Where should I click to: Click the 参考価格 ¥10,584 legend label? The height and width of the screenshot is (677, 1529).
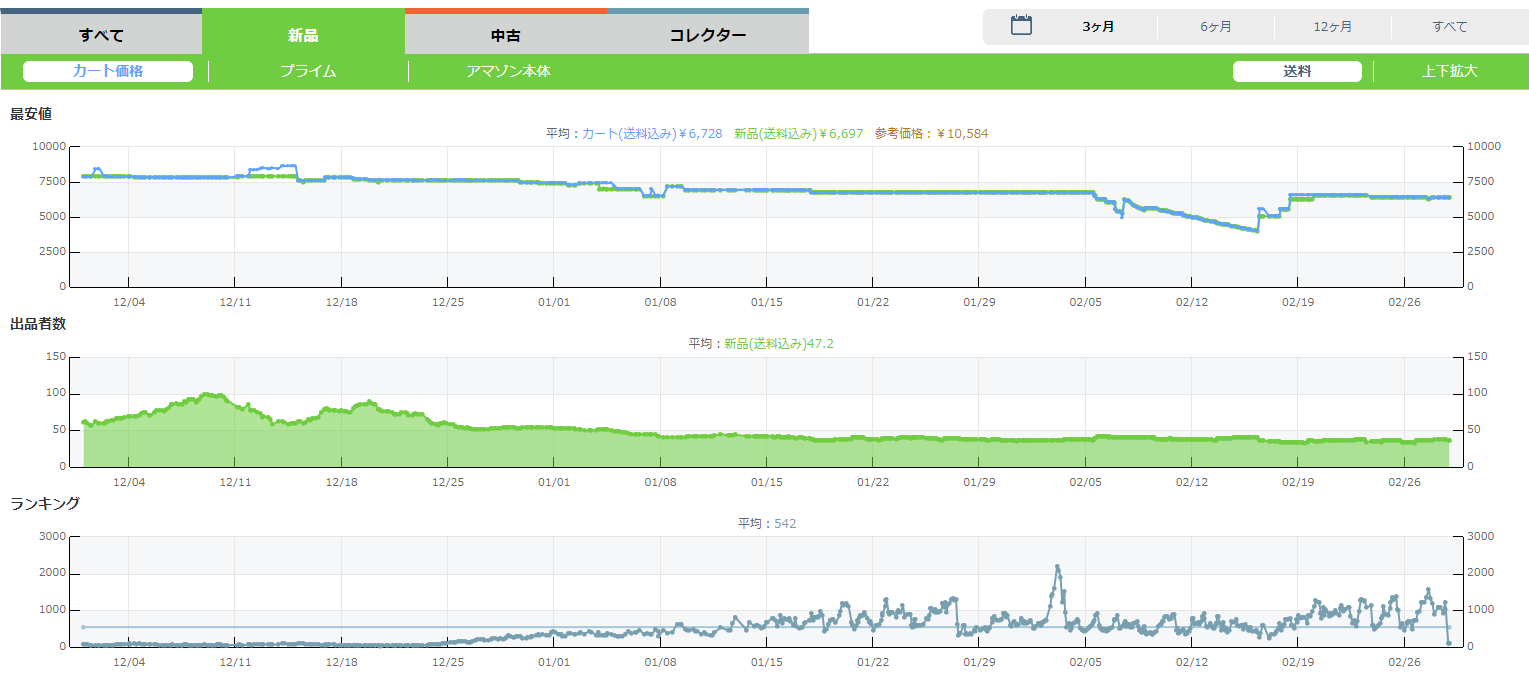point(931,133)
